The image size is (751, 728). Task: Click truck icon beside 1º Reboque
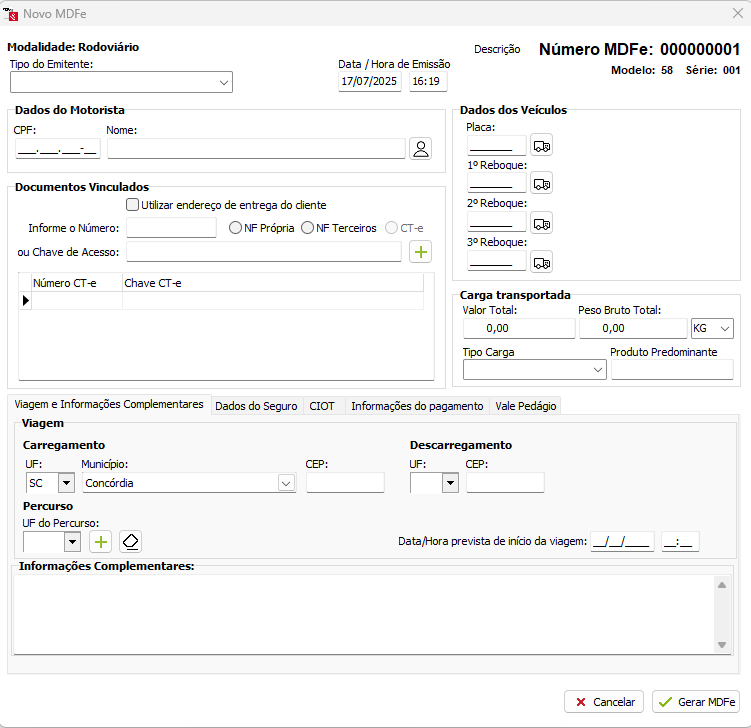click(x=541, y=184)
